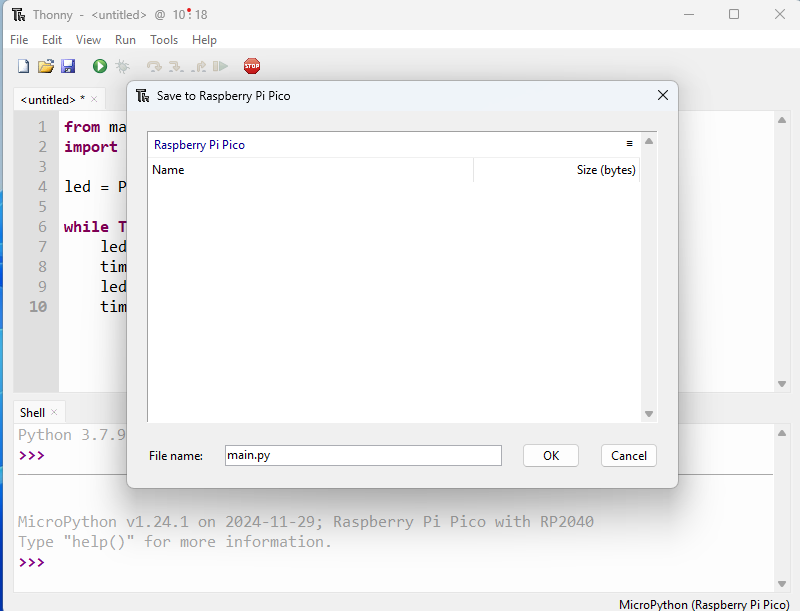Confirm saving with the OK button
This screenshot has width=800, height=611.
(x=550, y=455)
